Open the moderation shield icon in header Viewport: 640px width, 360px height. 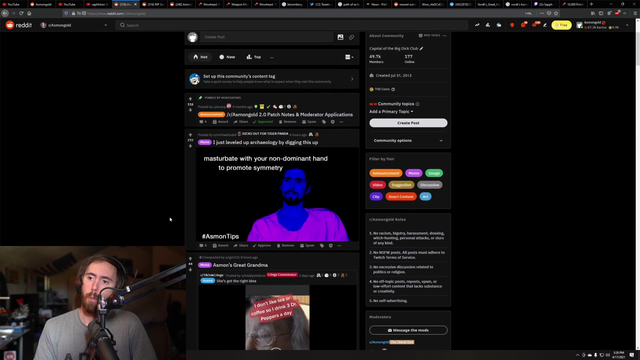pyautogui.click(x=512, y=25)
